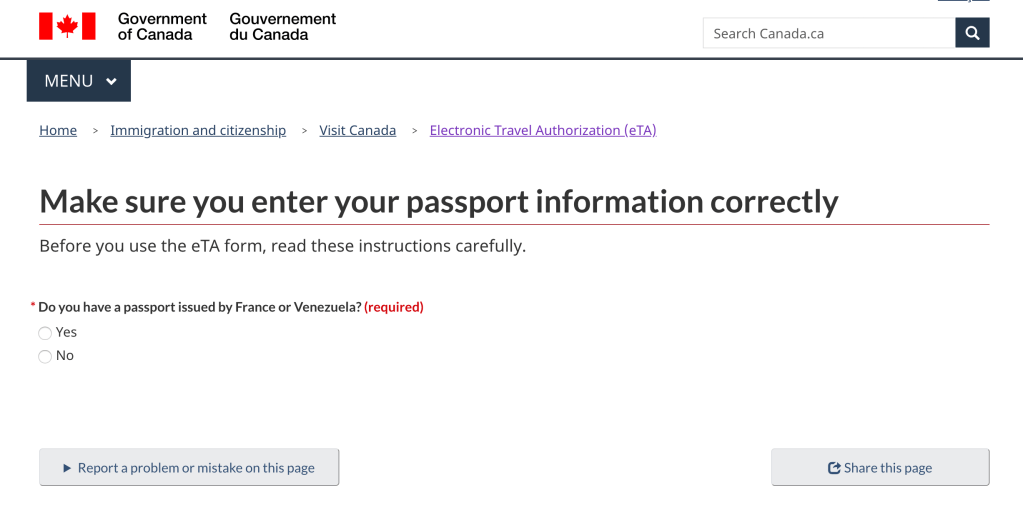The image size is (1023, 505).
Task: Click the Government of Canada wordmark
Action: 162,26
